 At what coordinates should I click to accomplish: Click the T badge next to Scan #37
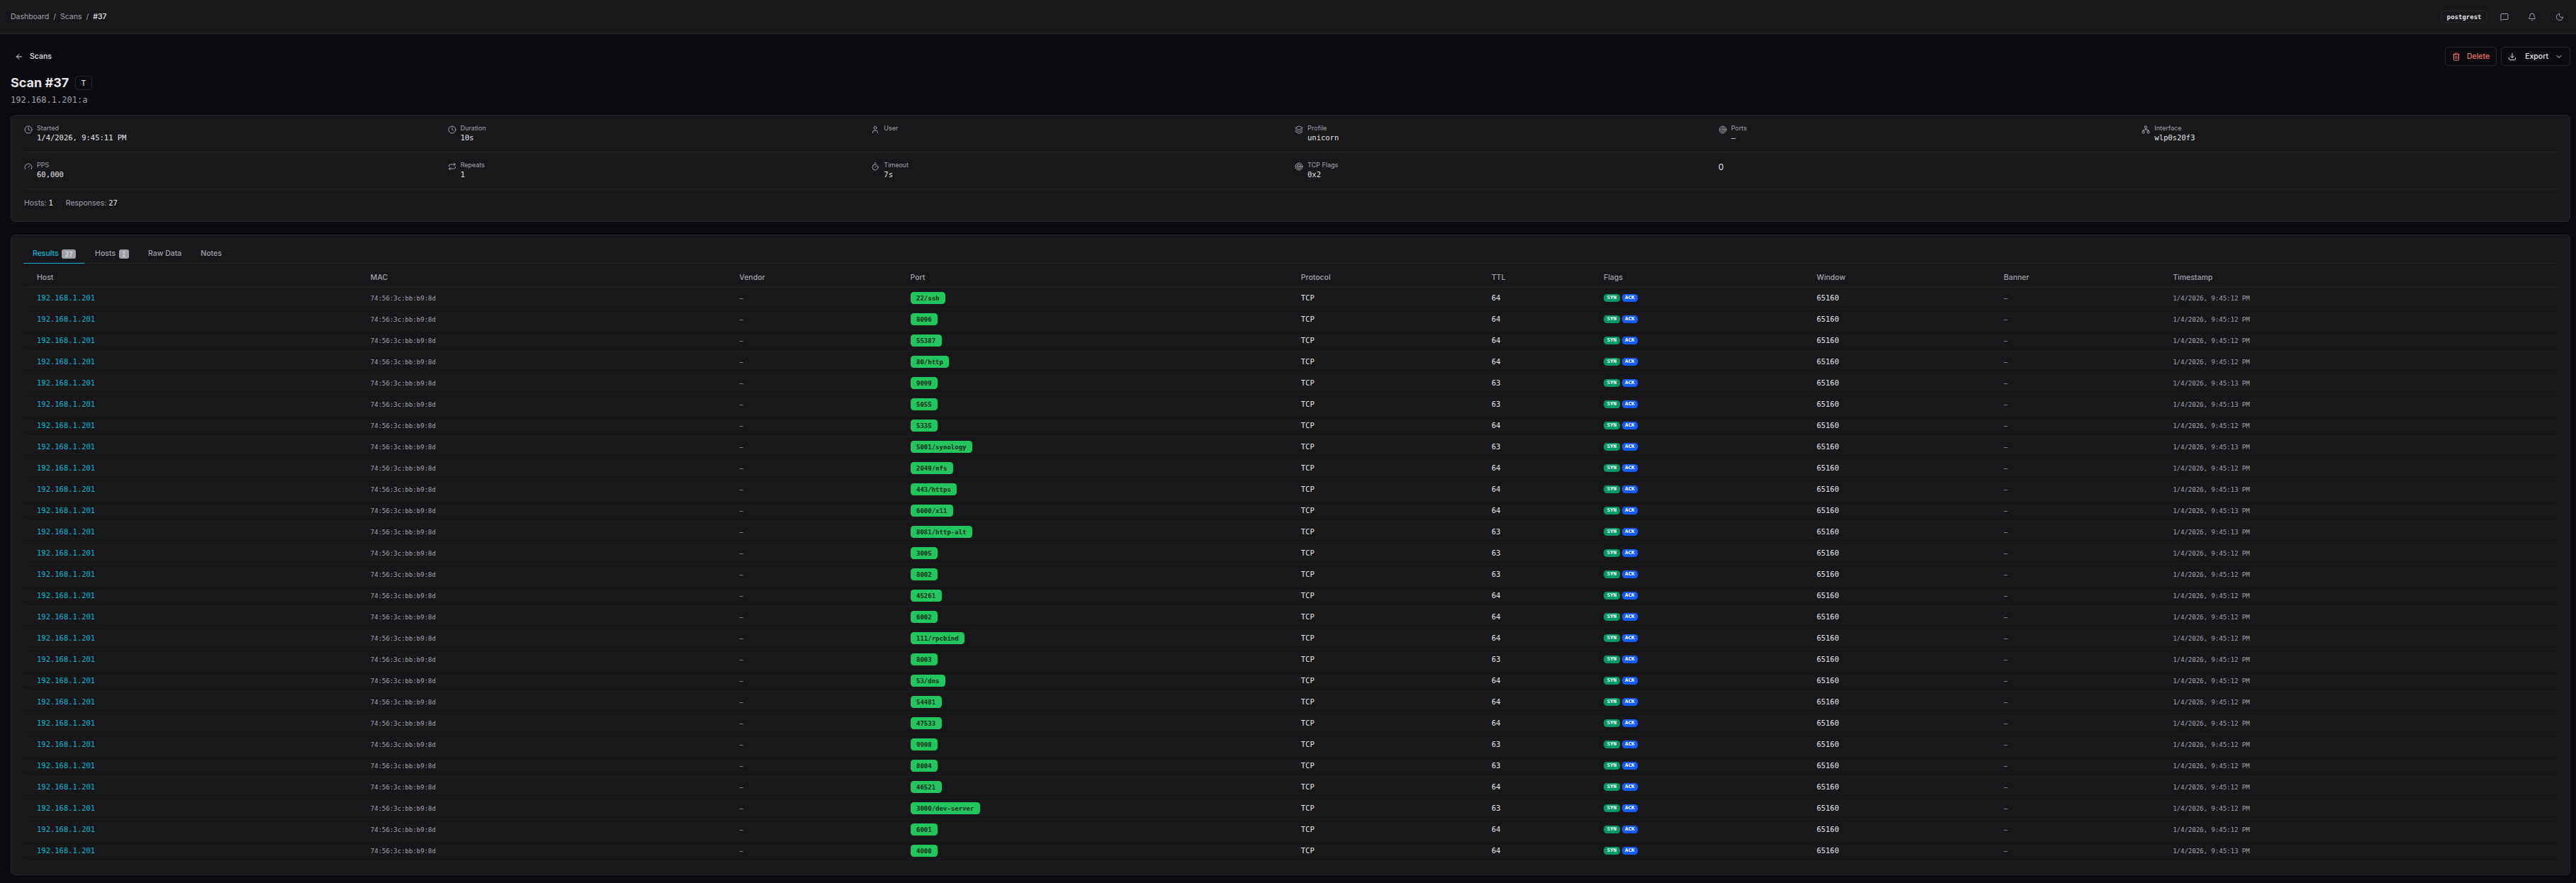[84, 83]
